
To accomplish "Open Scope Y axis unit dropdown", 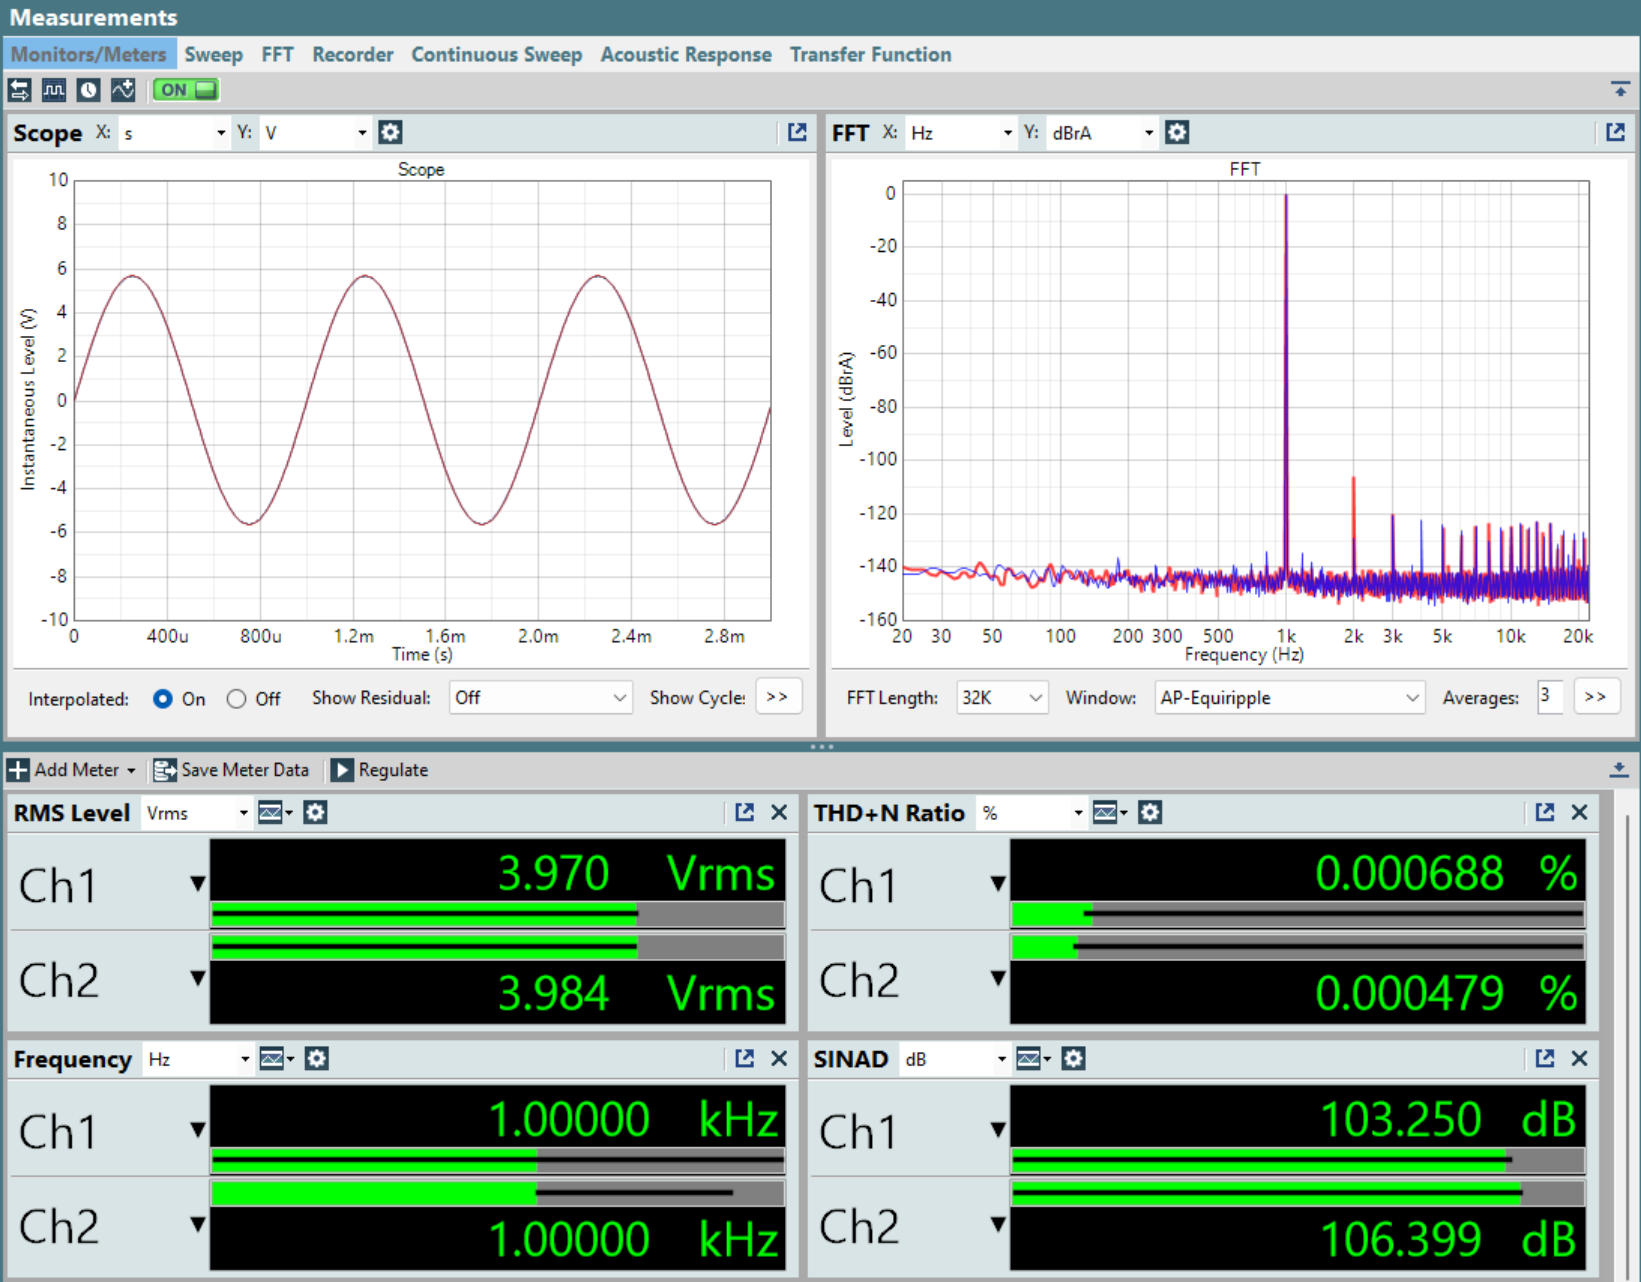I will [315, 133].
